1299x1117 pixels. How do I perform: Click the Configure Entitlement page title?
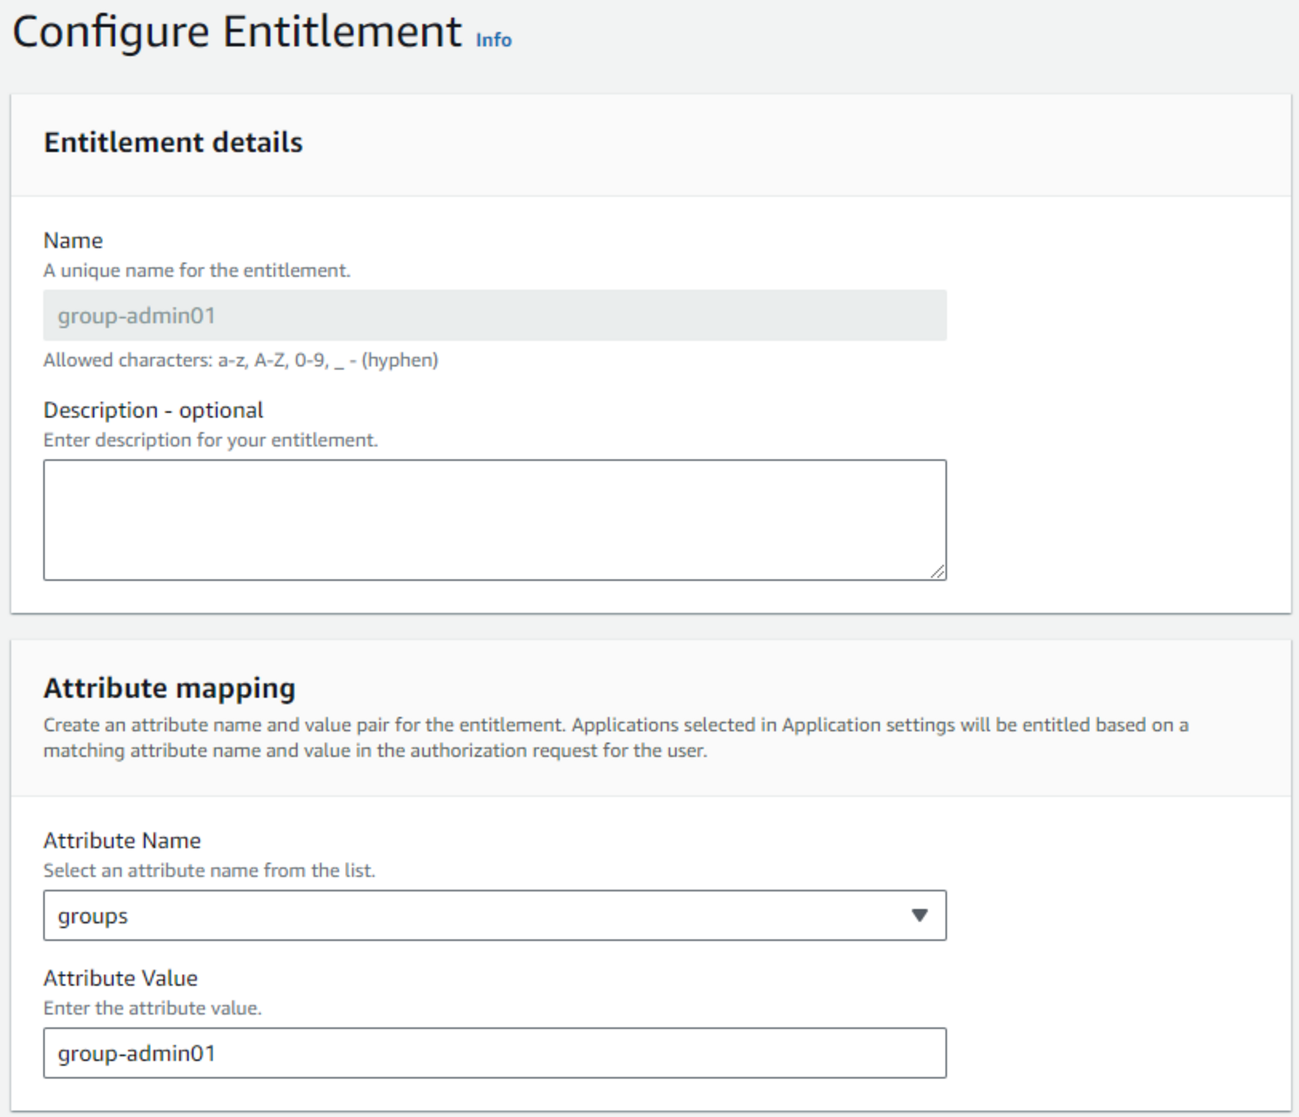pos(237,32)
